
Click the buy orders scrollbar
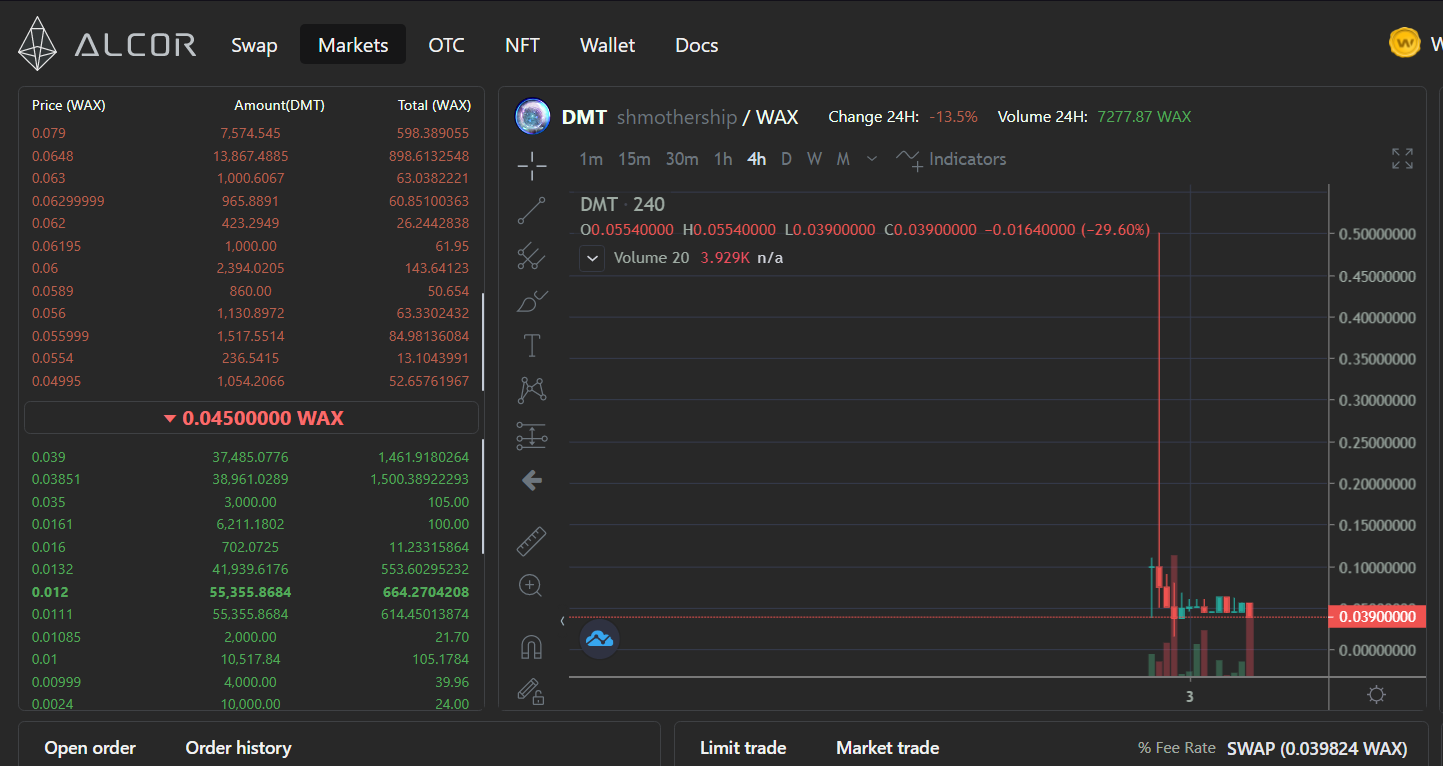483,497
